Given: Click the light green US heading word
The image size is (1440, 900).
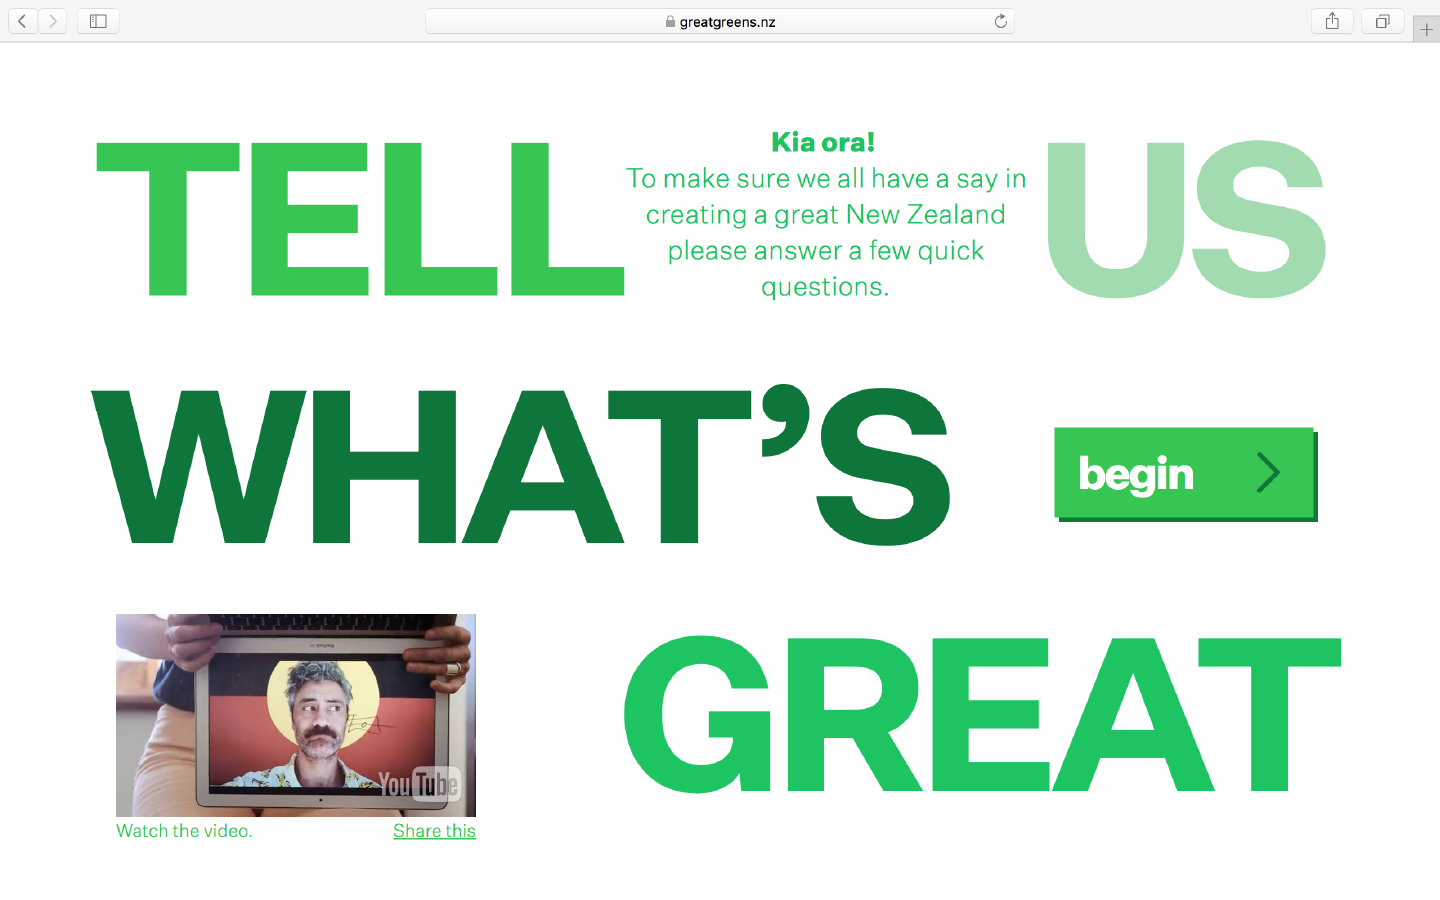Looking at the screenshot, I should (1186, 219).
